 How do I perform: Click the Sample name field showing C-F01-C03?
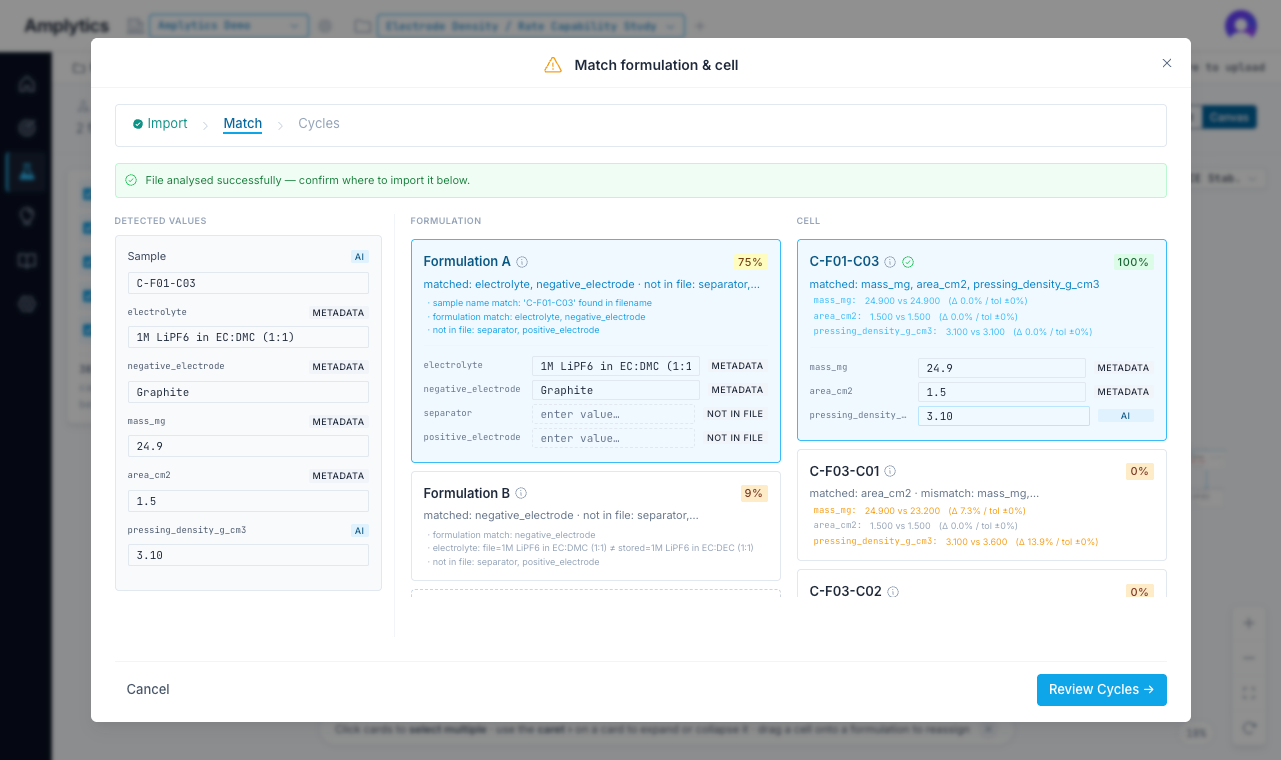coord(248,283)
